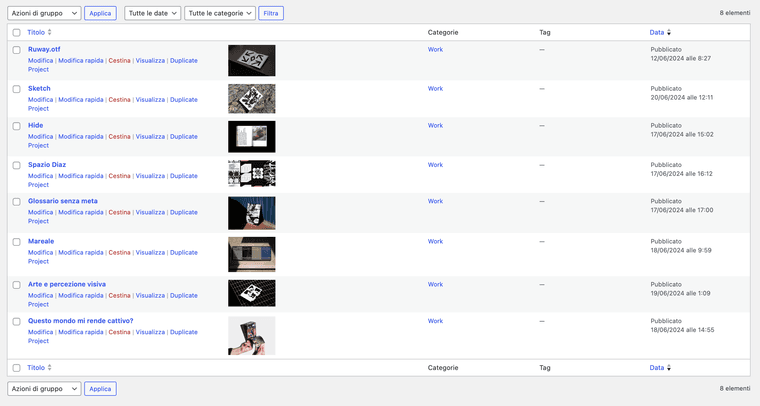Click the sort arrows beside the top Titolo header

tap(50, 33)
